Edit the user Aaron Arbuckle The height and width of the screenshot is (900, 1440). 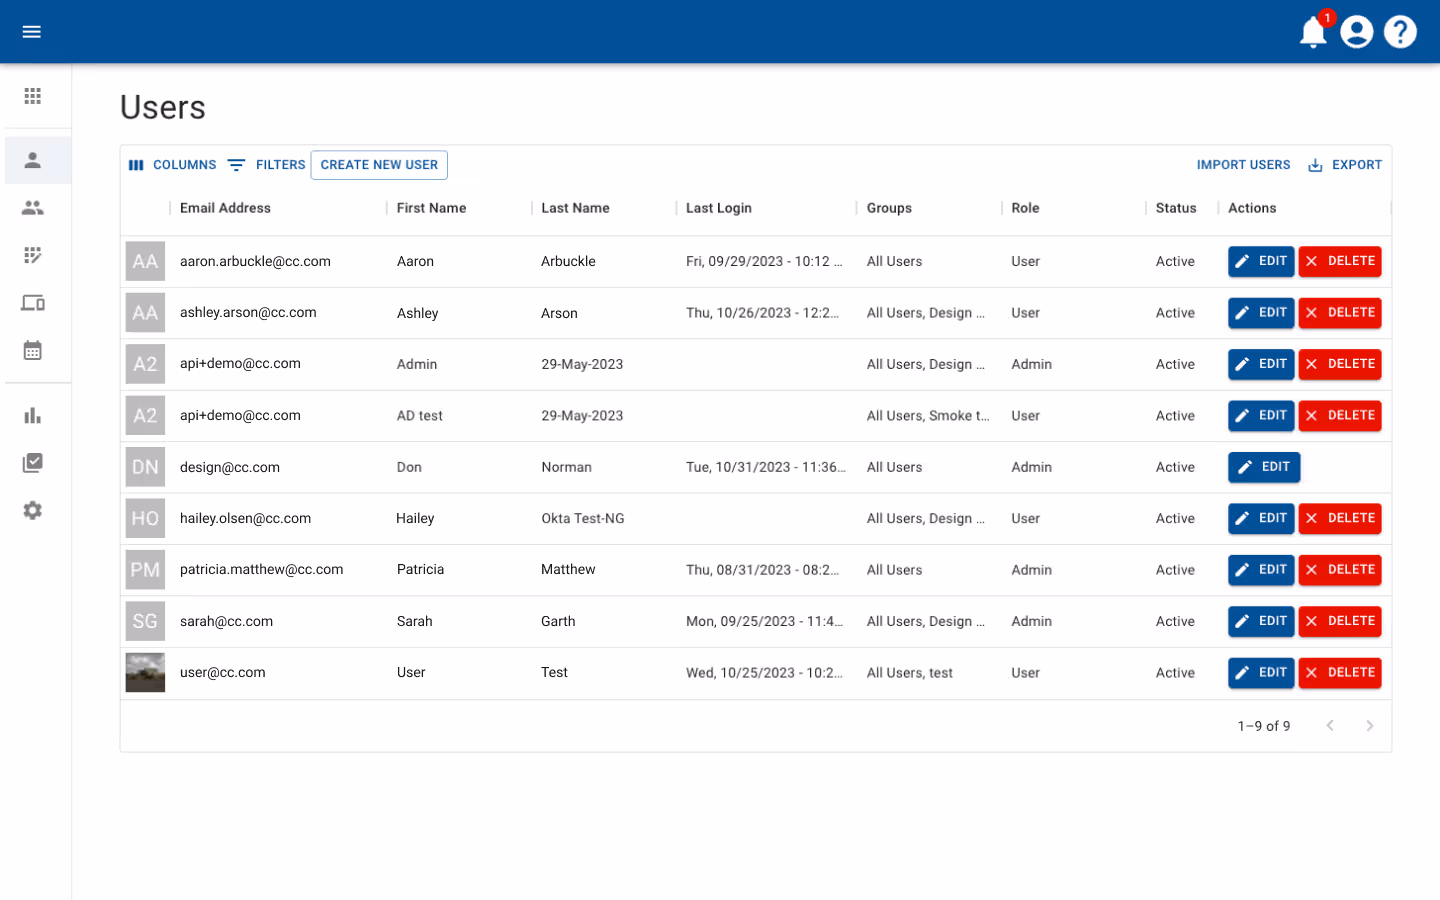click(1261, 261)
